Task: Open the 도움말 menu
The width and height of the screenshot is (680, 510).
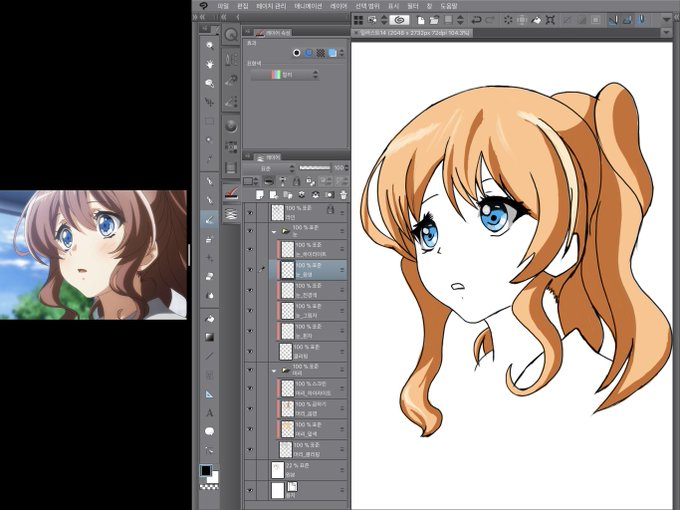Action: [x=448, y=6]
